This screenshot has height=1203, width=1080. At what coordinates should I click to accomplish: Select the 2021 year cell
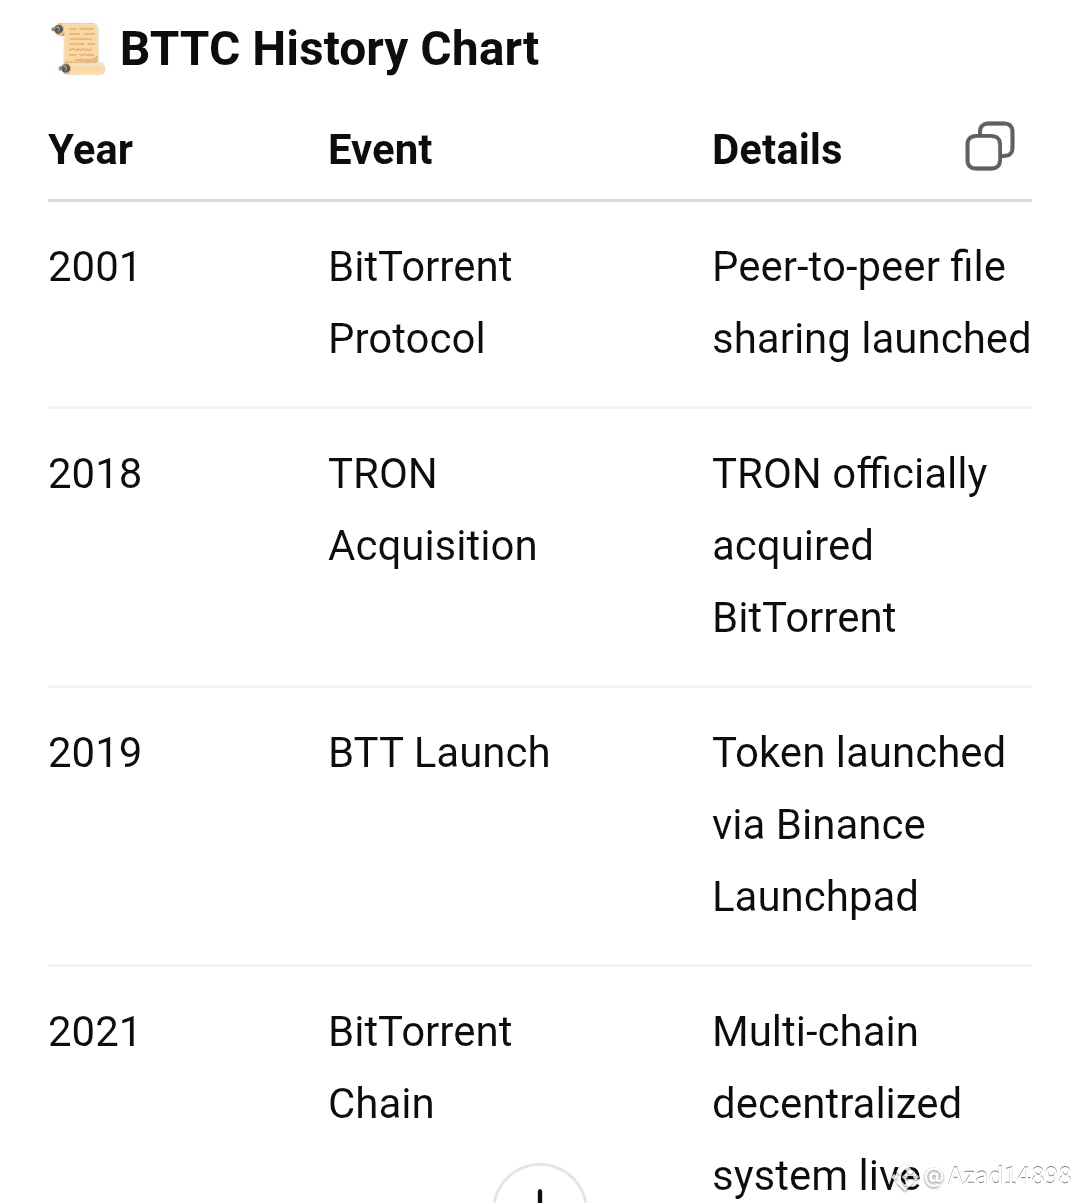click(94, 1032)
